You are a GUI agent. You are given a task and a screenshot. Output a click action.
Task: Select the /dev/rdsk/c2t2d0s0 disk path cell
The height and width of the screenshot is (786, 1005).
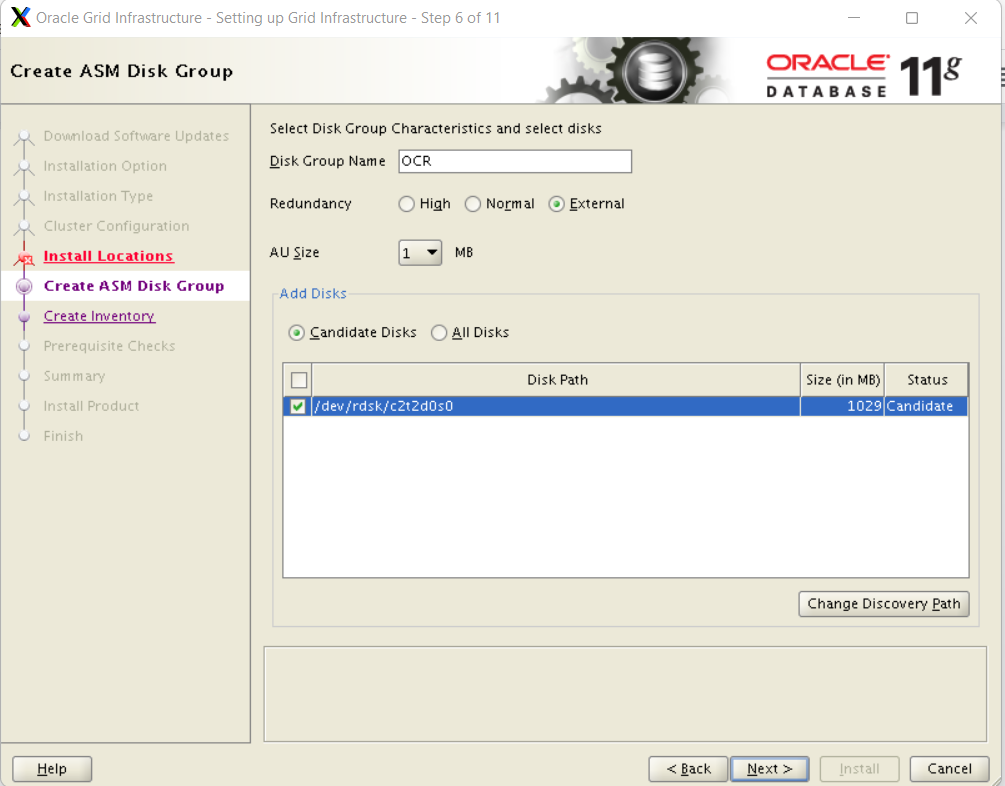tap(556, 406)
